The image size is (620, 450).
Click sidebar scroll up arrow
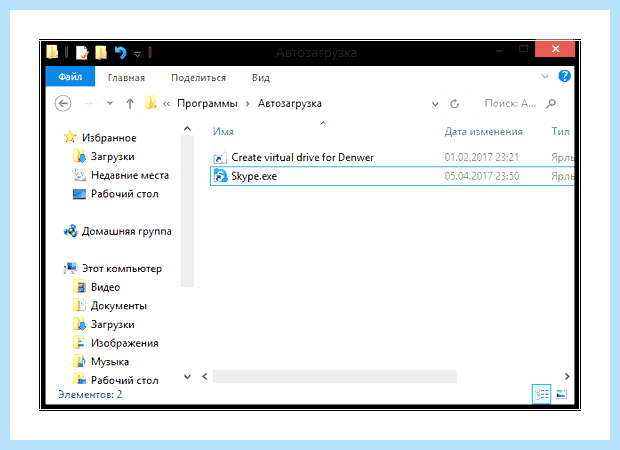pyautogui.click(x=187, y=129)
